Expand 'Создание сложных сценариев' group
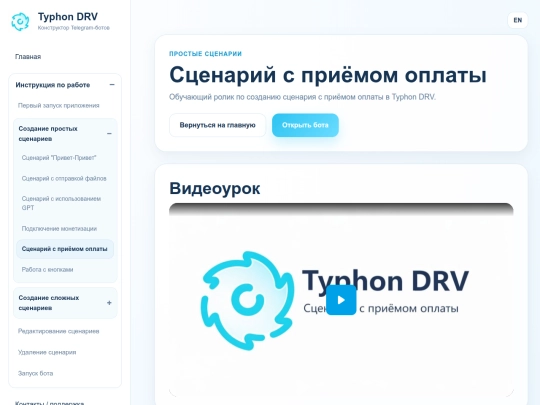540x405 pixels. pyautogui.click(x=109, y=303)
